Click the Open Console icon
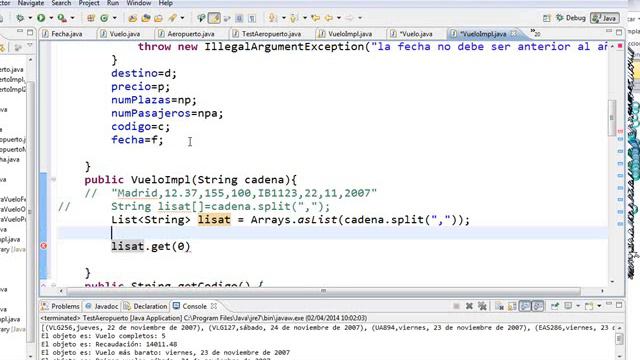The height and width of the screenshot is (360, 640). click(x=589, y=306)
